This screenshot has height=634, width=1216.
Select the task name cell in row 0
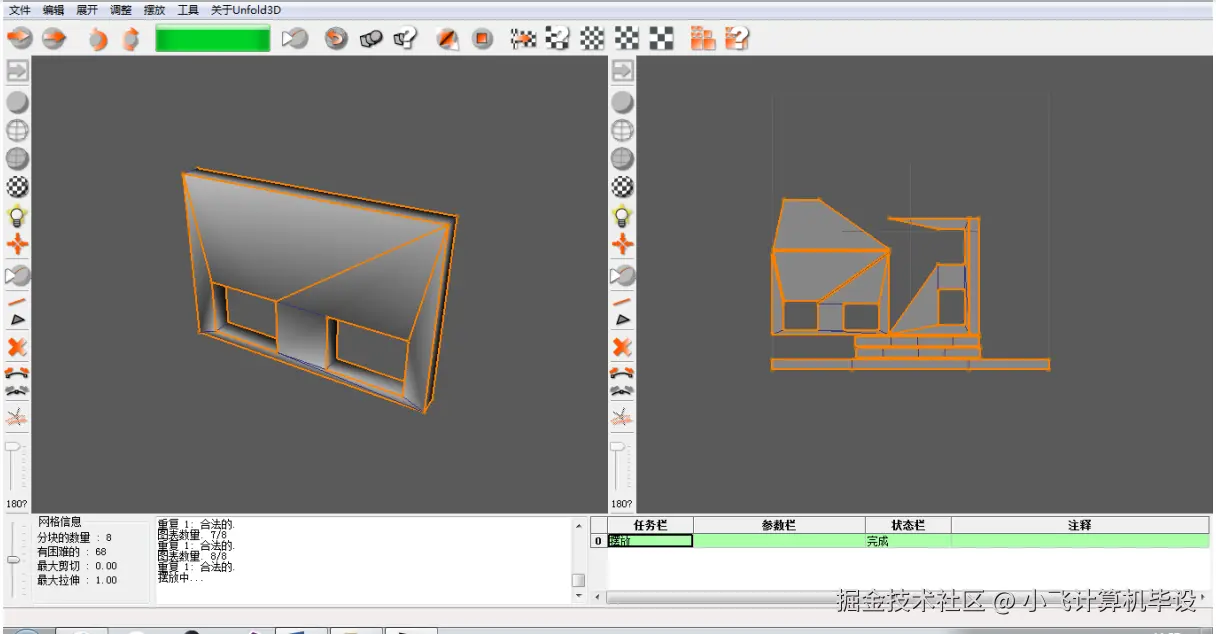650,541
